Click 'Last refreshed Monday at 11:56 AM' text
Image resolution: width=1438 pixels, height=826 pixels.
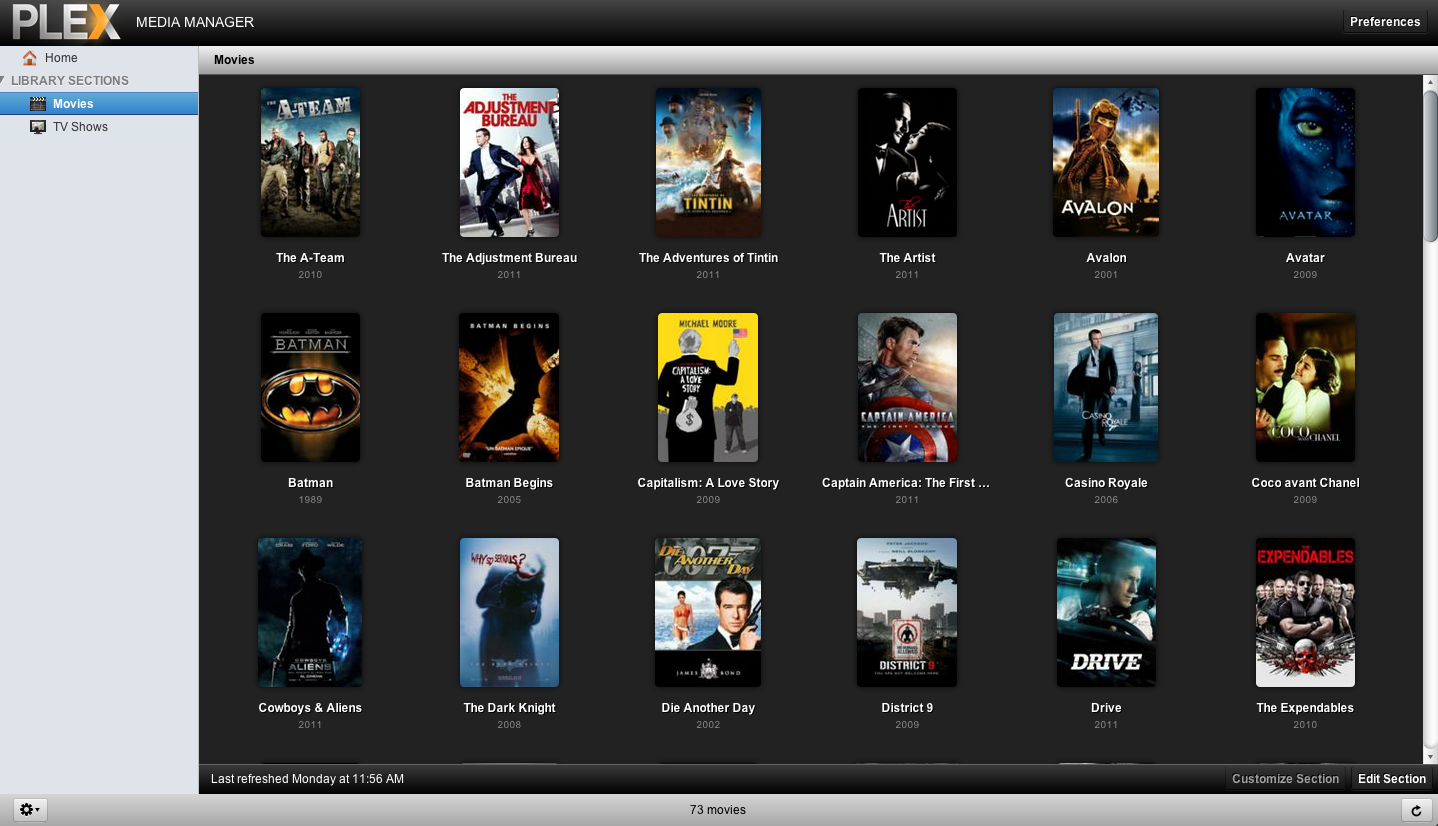coord(308,779)
